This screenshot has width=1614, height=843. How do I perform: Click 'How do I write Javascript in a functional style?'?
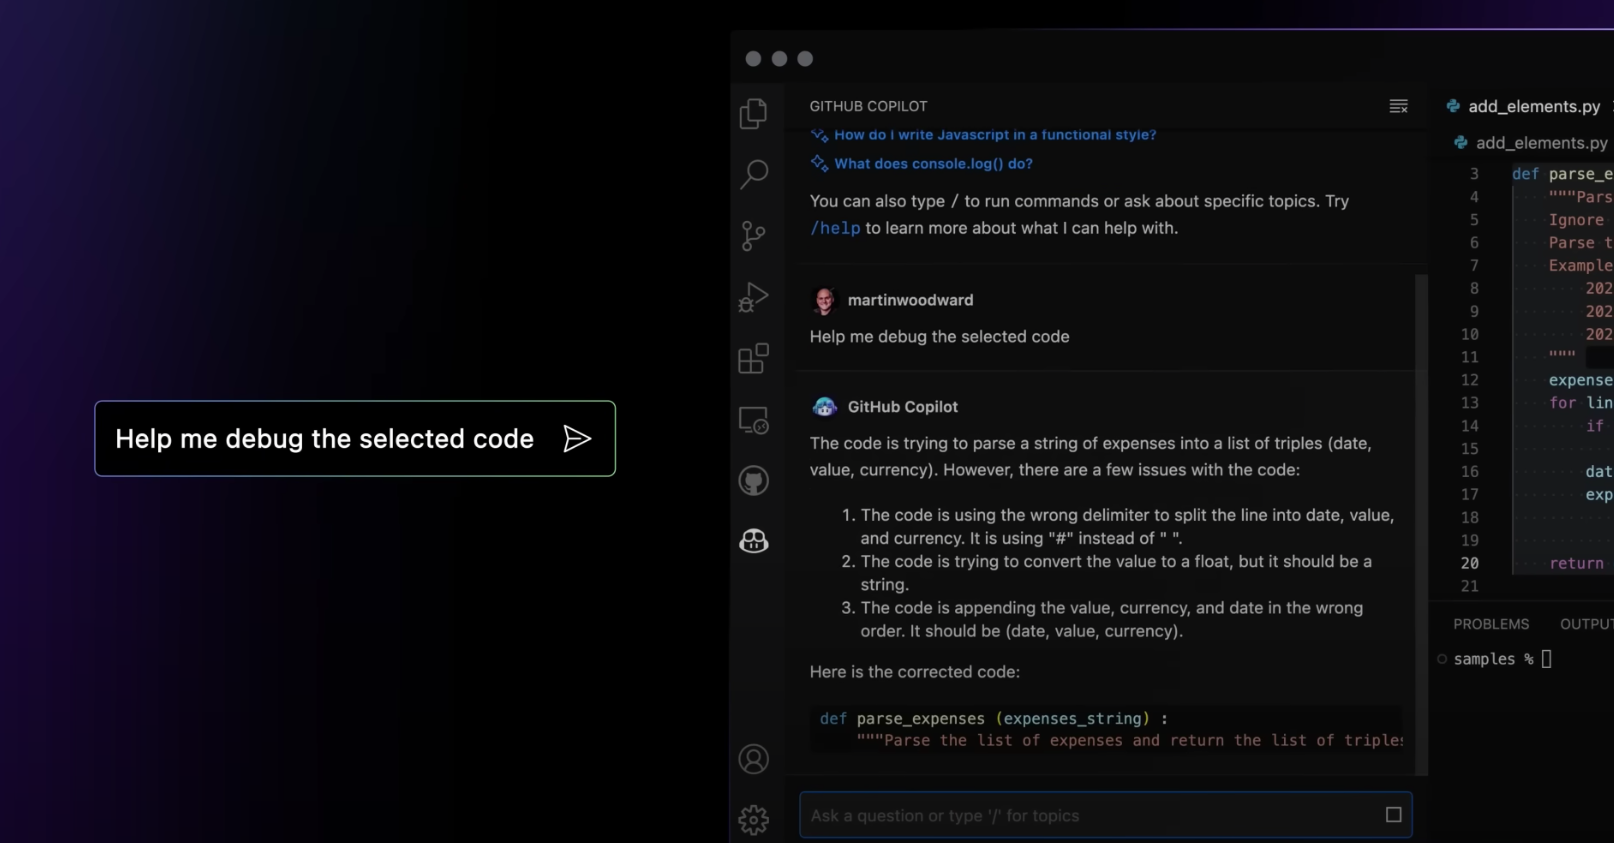point(995,135)
